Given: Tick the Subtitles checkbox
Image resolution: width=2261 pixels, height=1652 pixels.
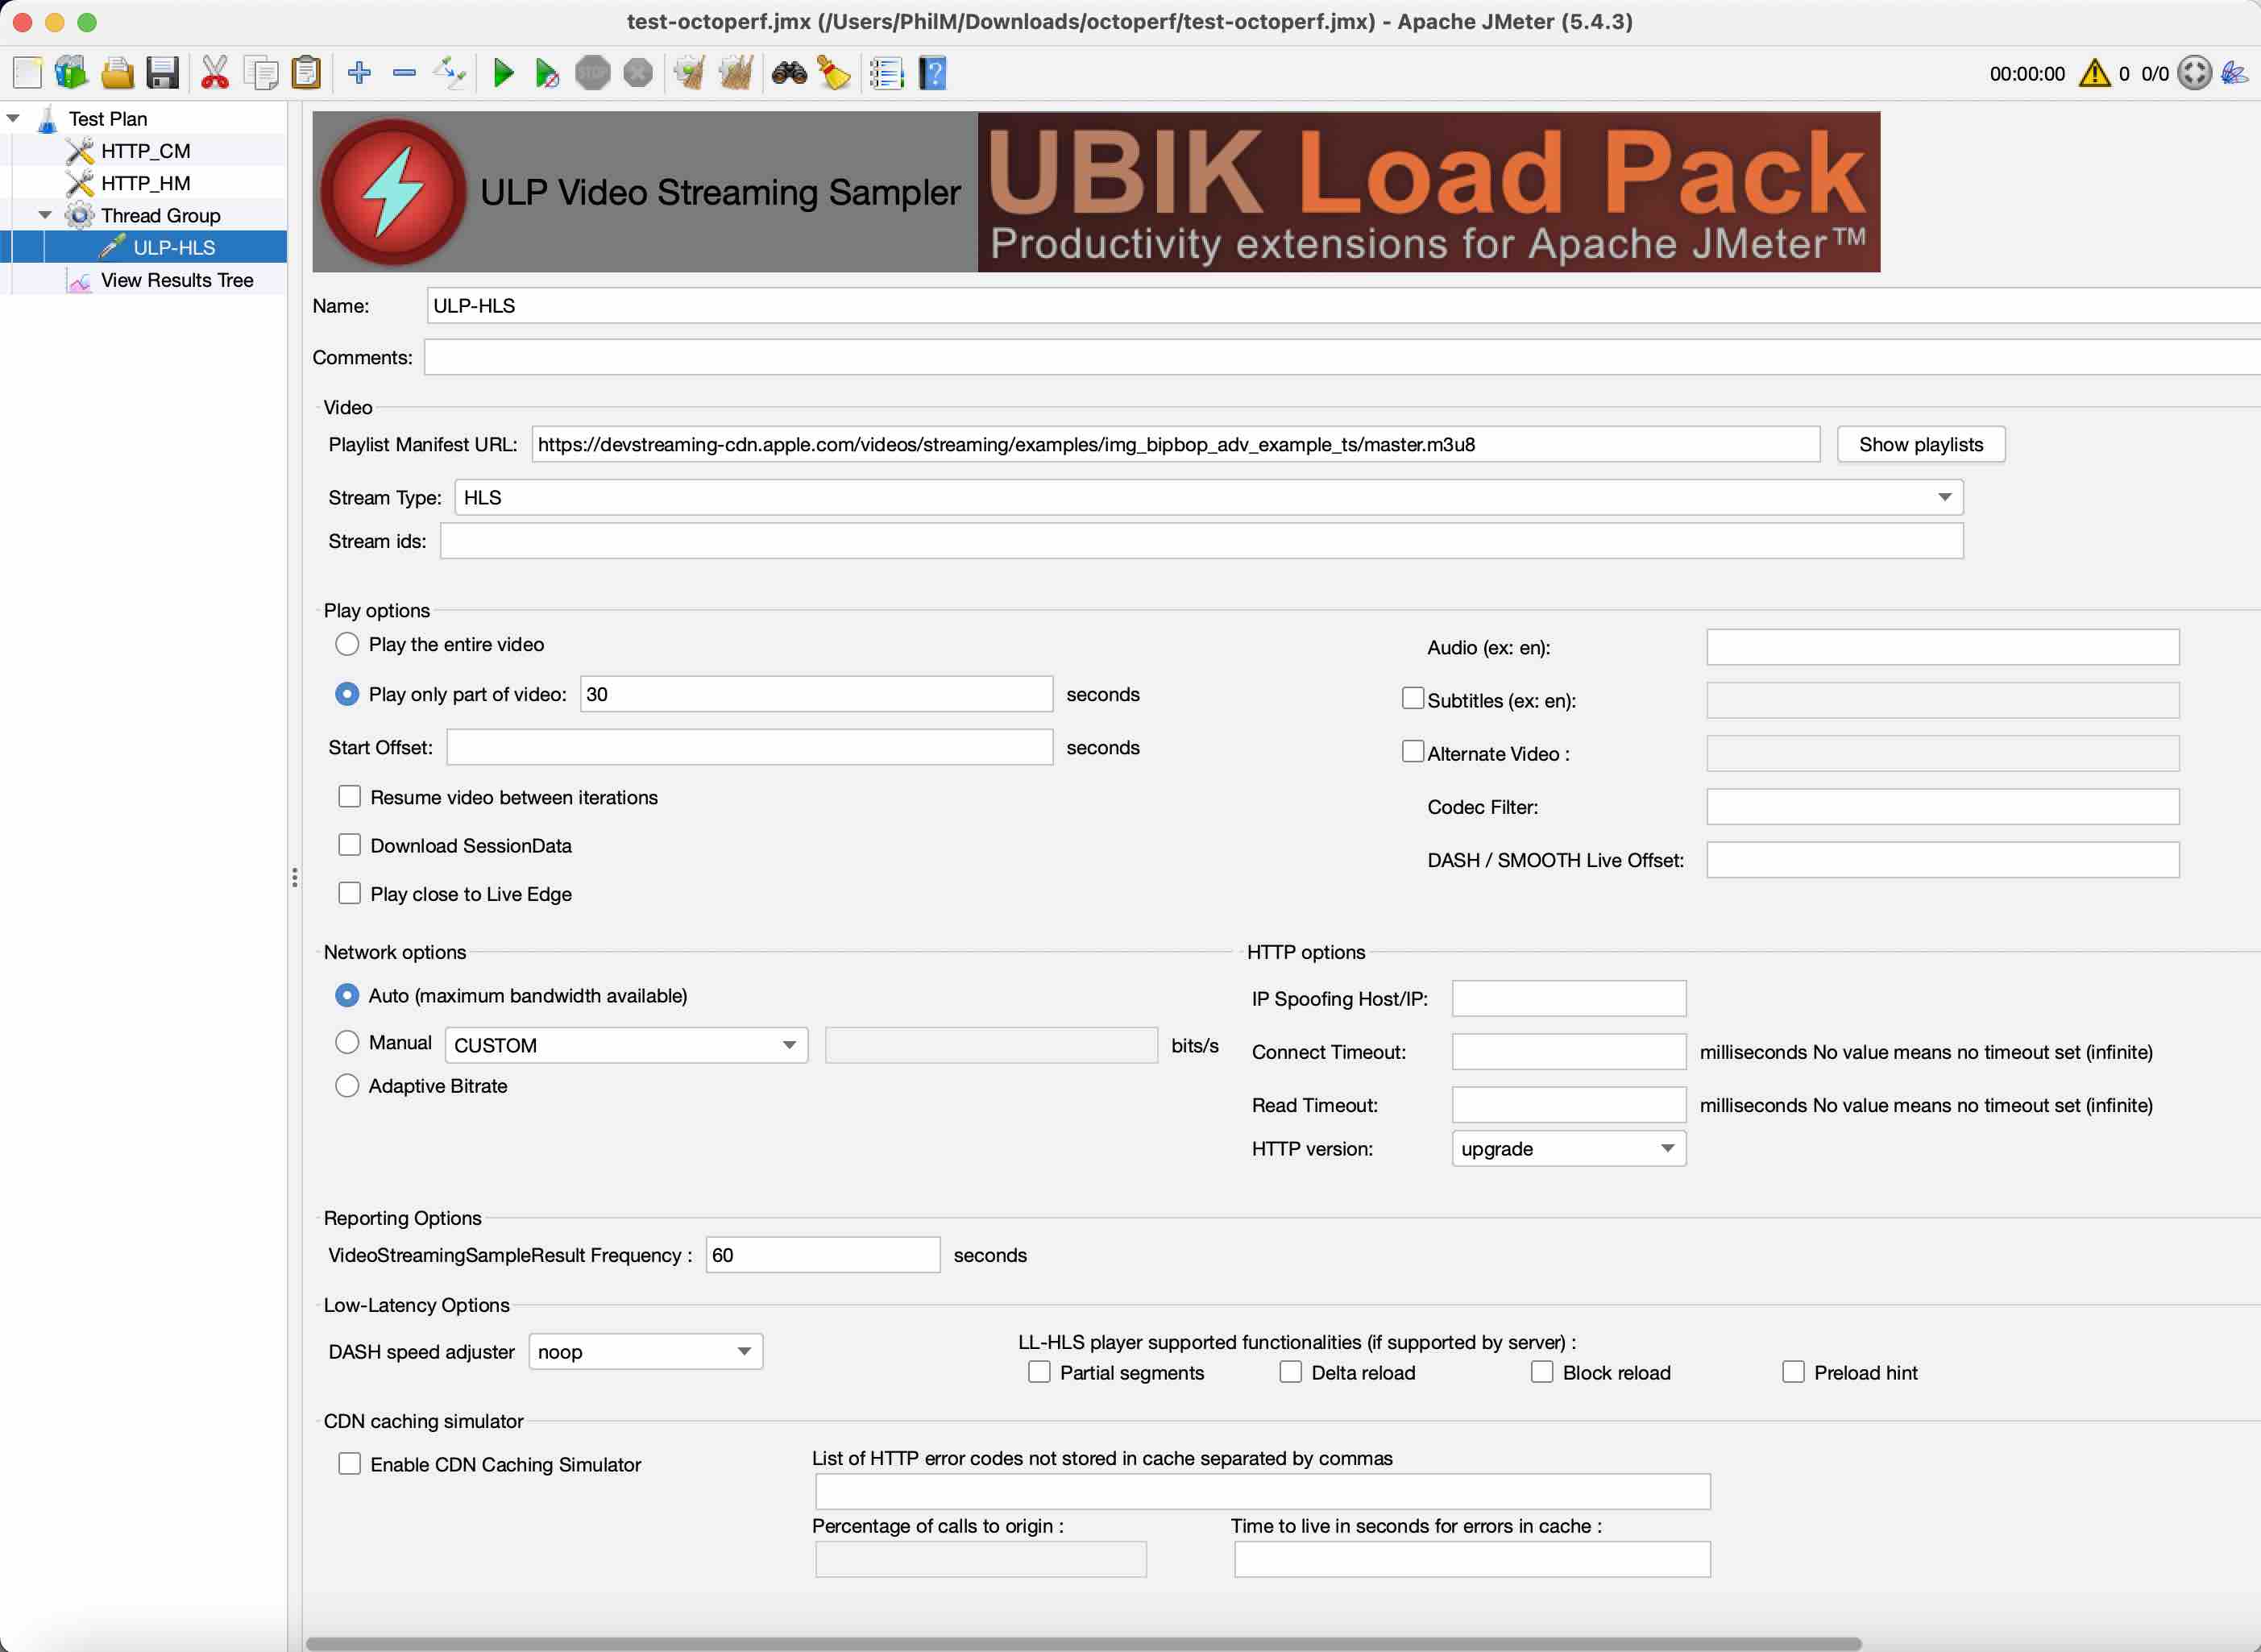Looking at the screenshot, I should 1412,699.
